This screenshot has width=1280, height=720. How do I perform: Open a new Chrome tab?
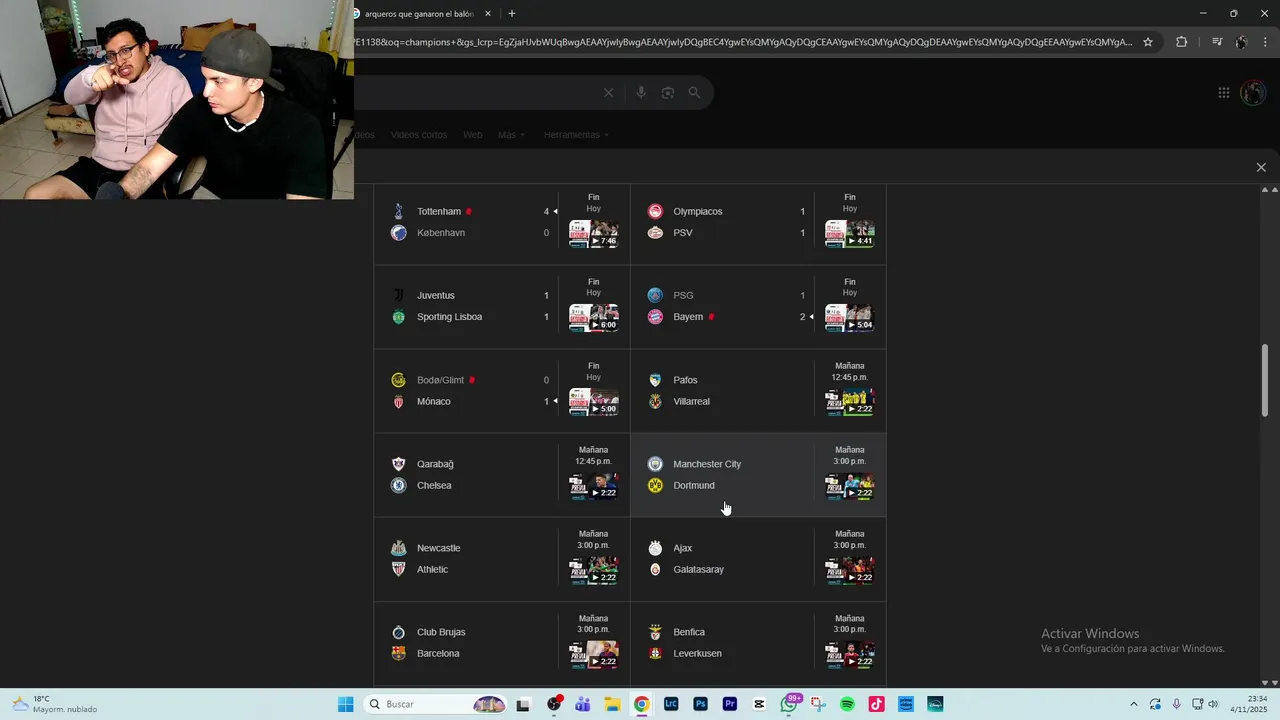[512, 14]
